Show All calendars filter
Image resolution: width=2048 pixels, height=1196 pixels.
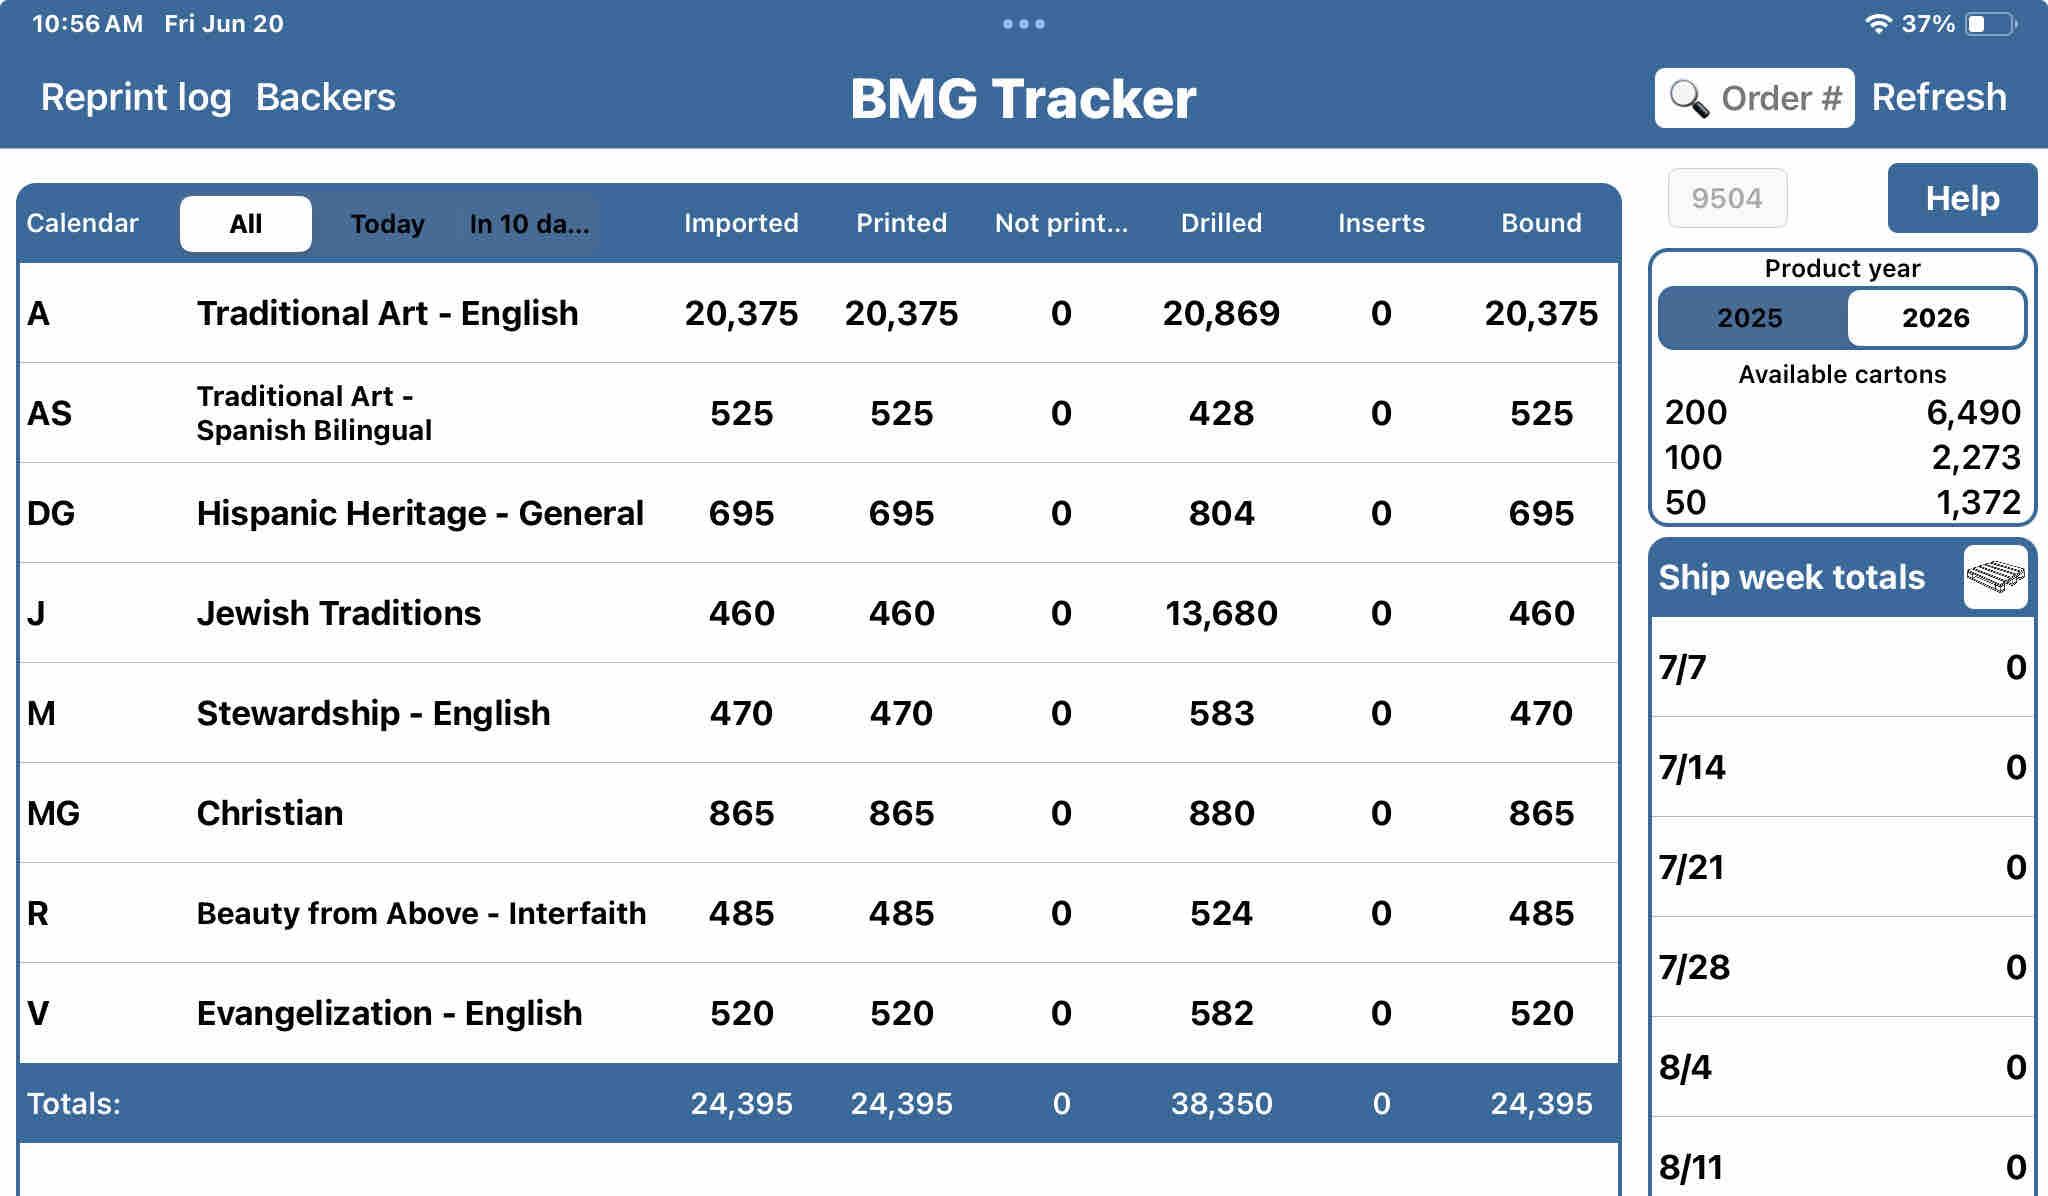[245, 224]
